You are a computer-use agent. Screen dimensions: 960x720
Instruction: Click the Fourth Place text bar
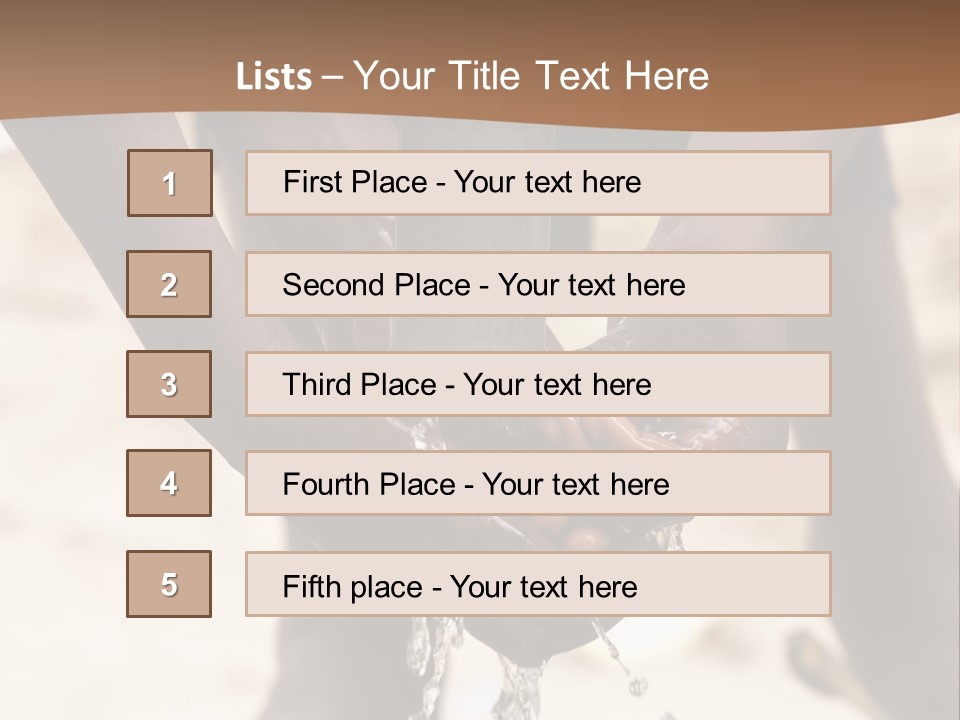coord(538,483)
